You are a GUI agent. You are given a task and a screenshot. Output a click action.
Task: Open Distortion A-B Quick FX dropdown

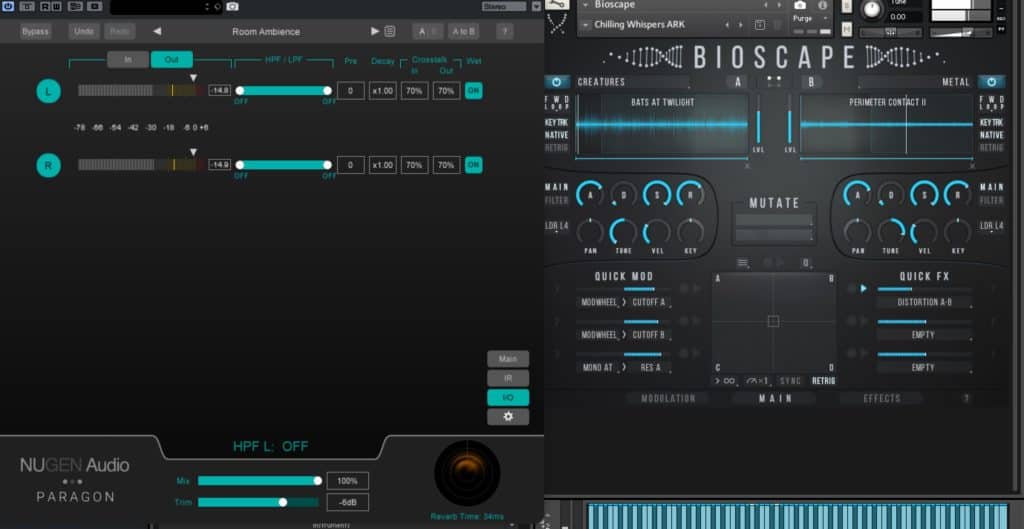[924, 302]
